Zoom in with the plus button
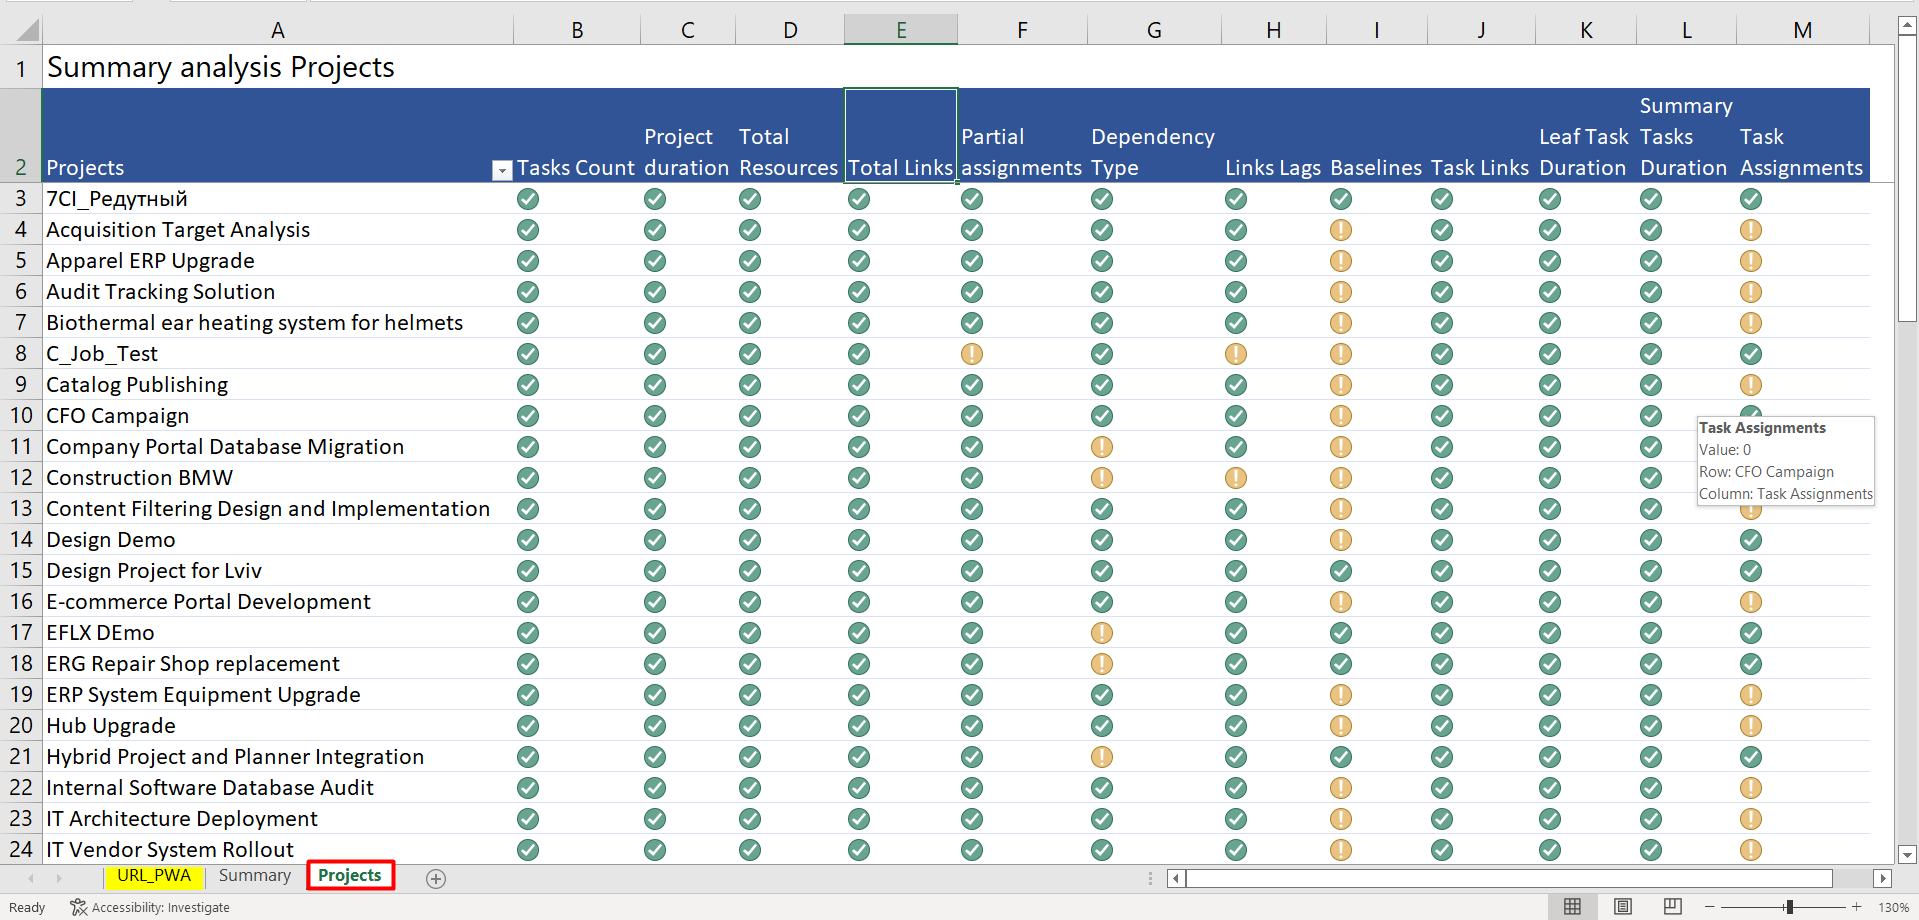The image size is (1919, 920). pos(1857,907)
